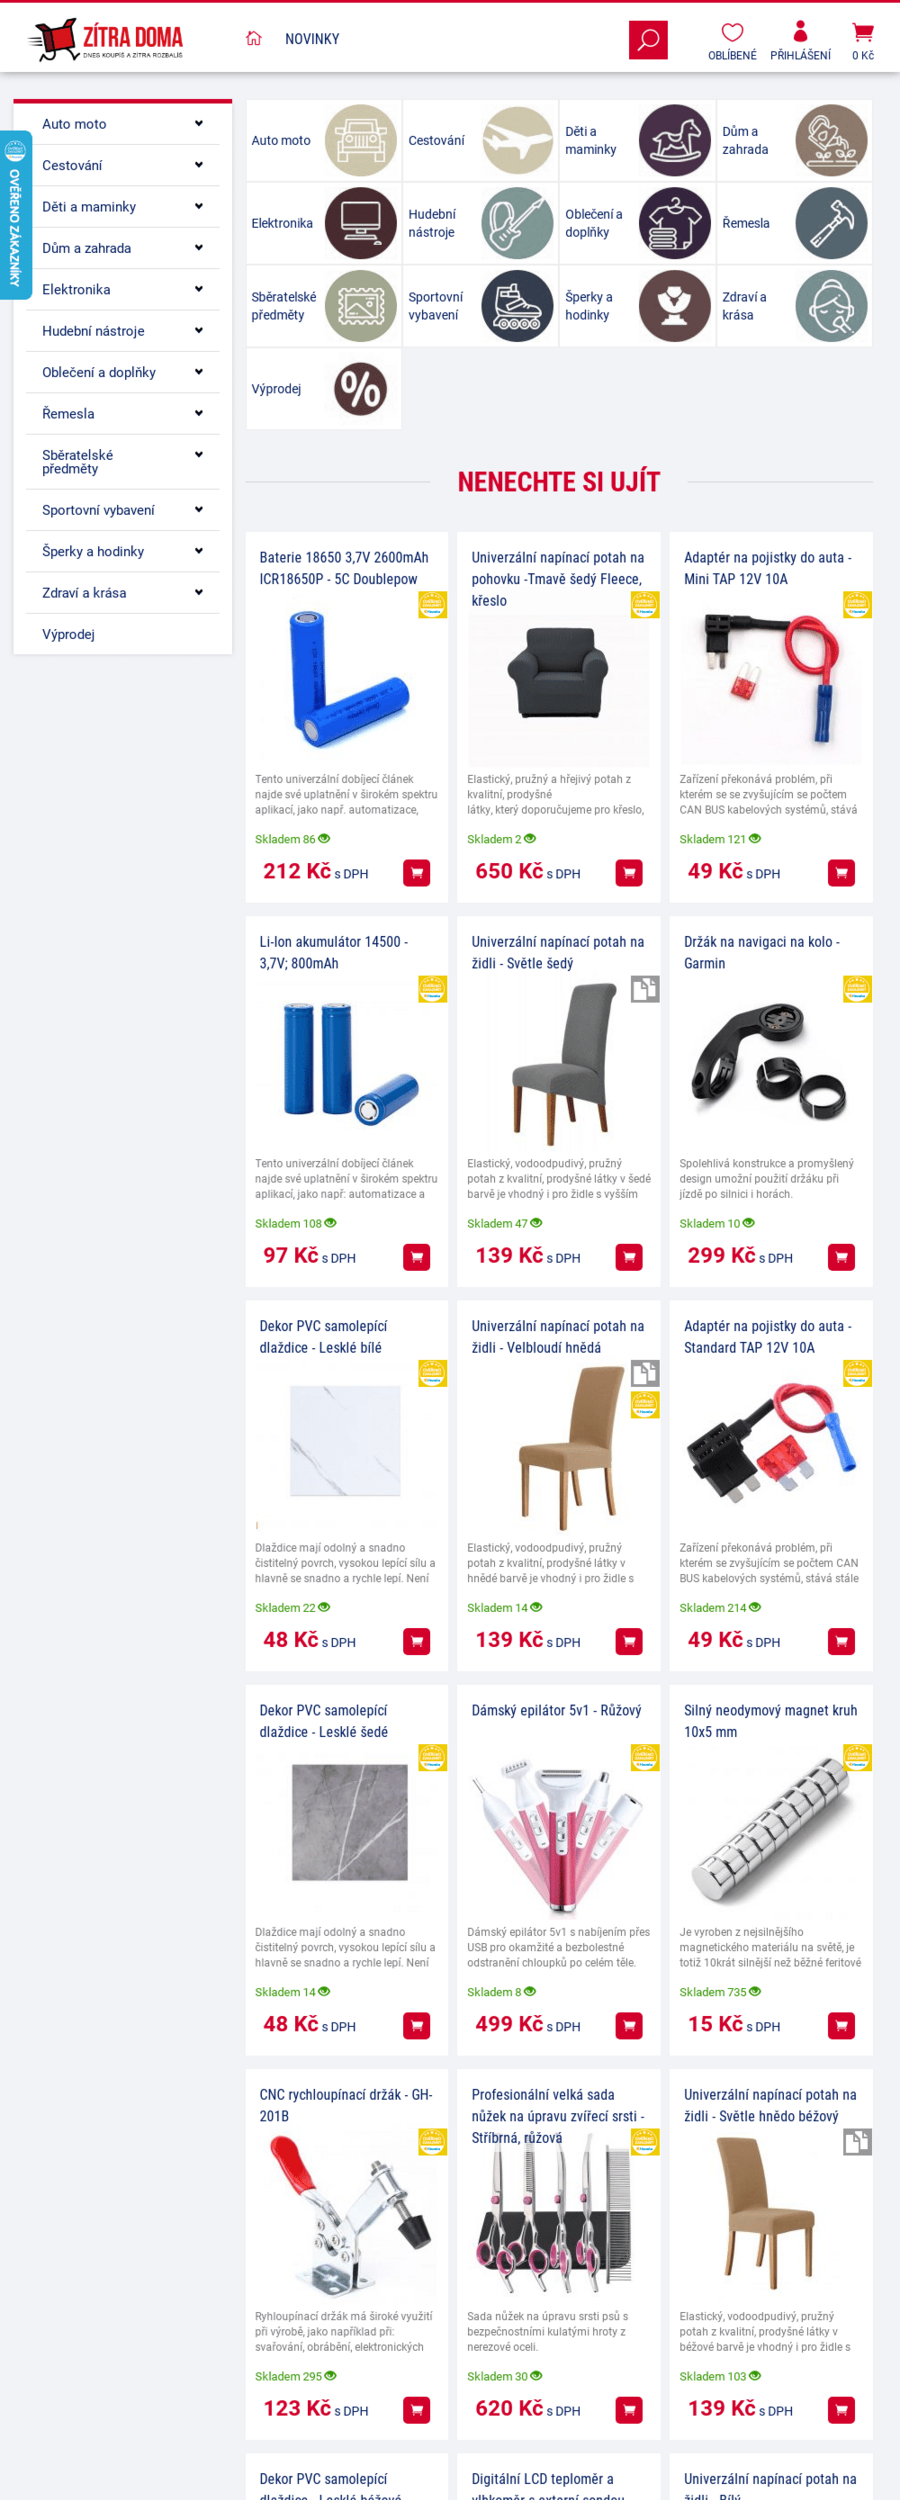Click the Výprodej percent category icon
This screenshot has width=900, height=2500.
pyautogui.click(x=361, y=389)
